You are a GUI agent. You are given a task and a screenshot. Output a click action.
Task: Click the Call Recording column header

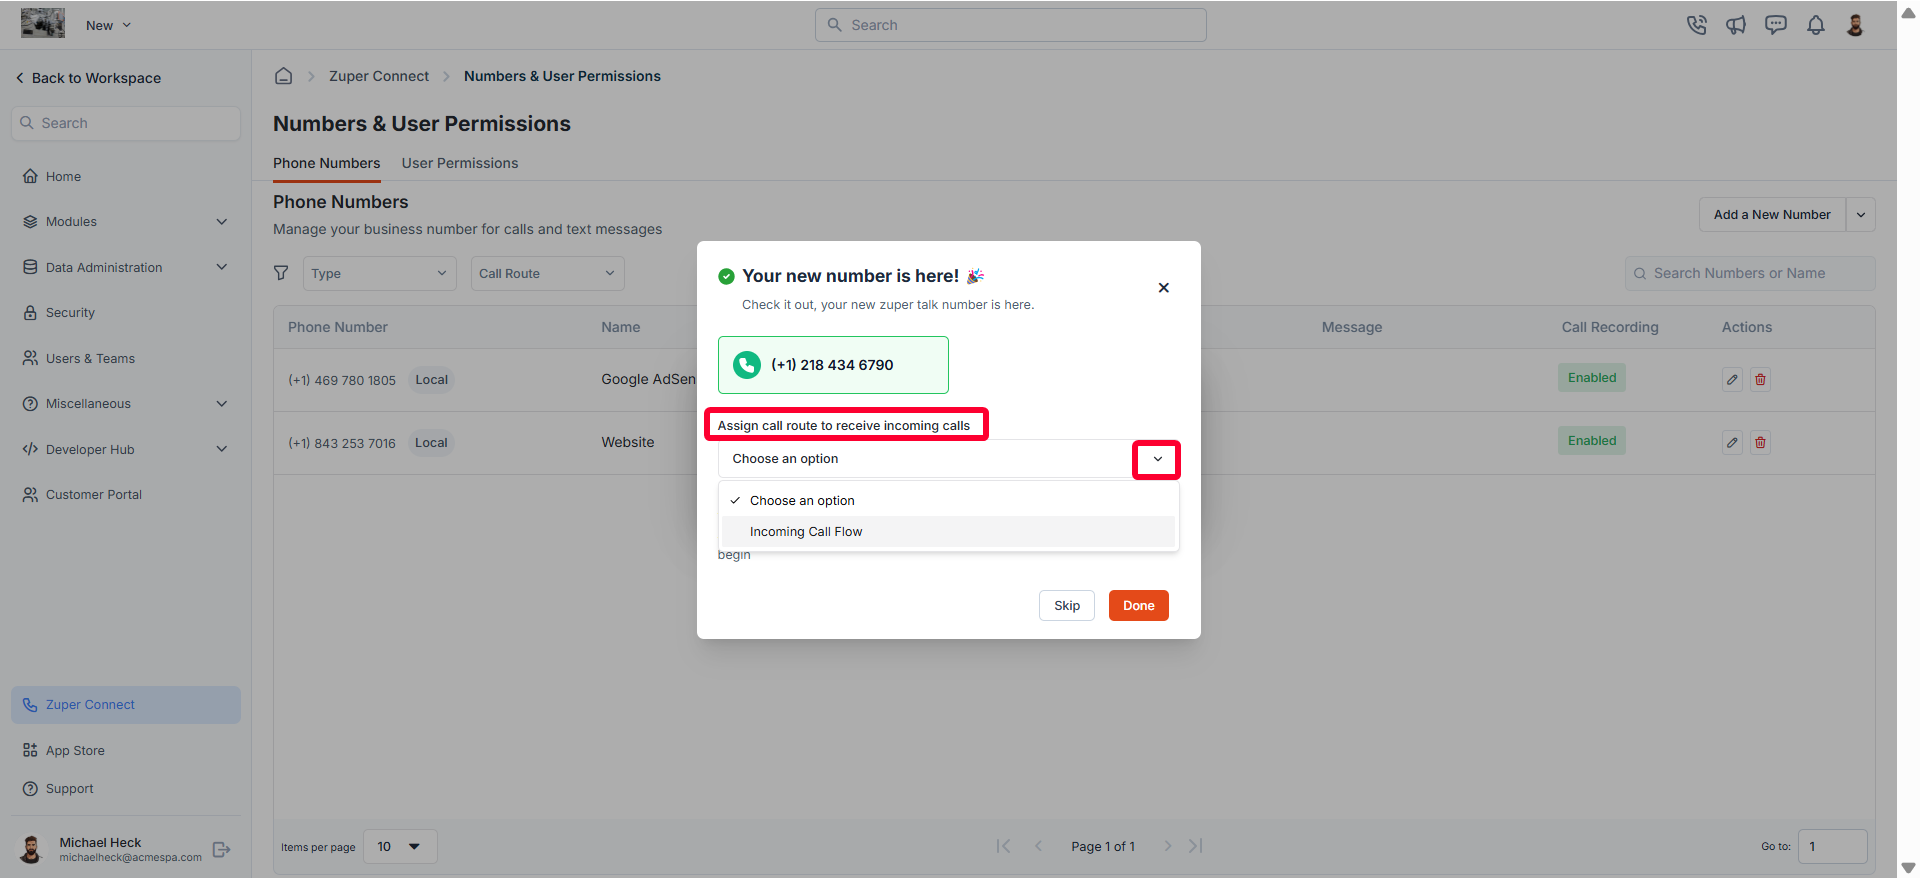(x=1610, y=327)
